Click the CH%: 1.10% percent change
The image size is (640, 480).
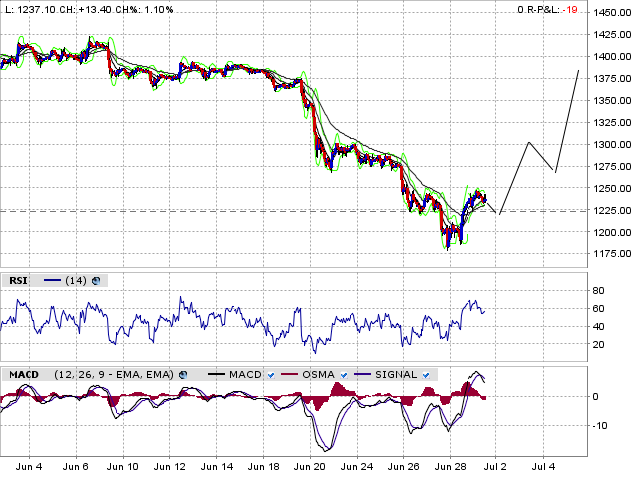coord(144,9)
